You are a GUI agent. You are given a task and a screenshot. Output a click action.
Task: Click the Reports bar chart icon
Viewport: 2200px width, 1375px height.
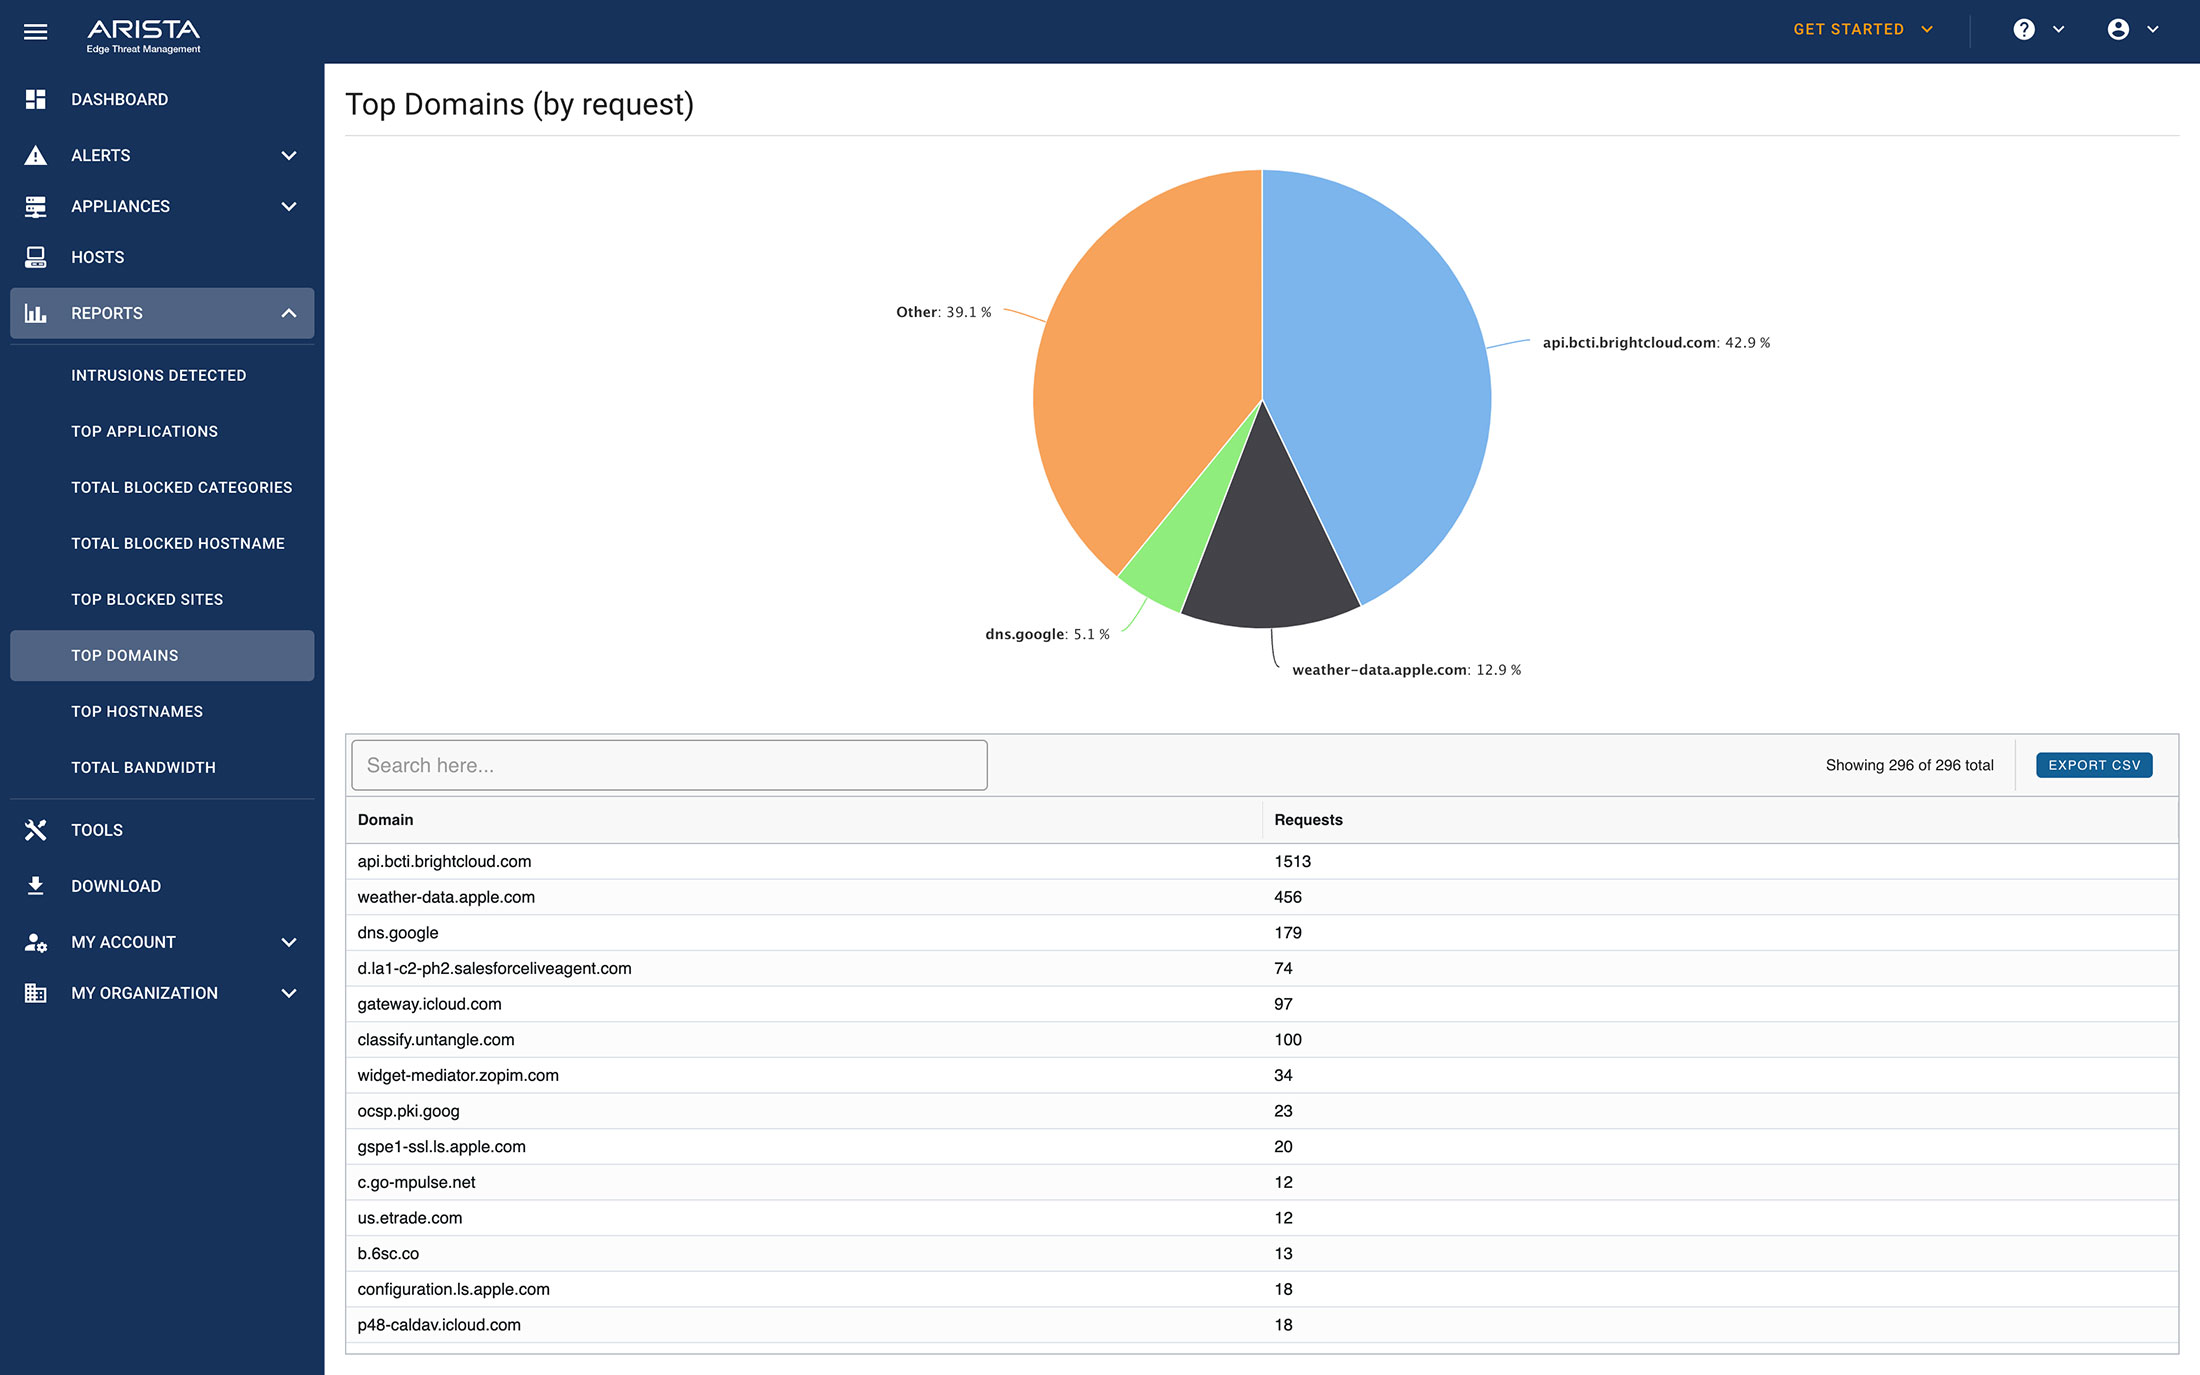click(x=35, y=313)
